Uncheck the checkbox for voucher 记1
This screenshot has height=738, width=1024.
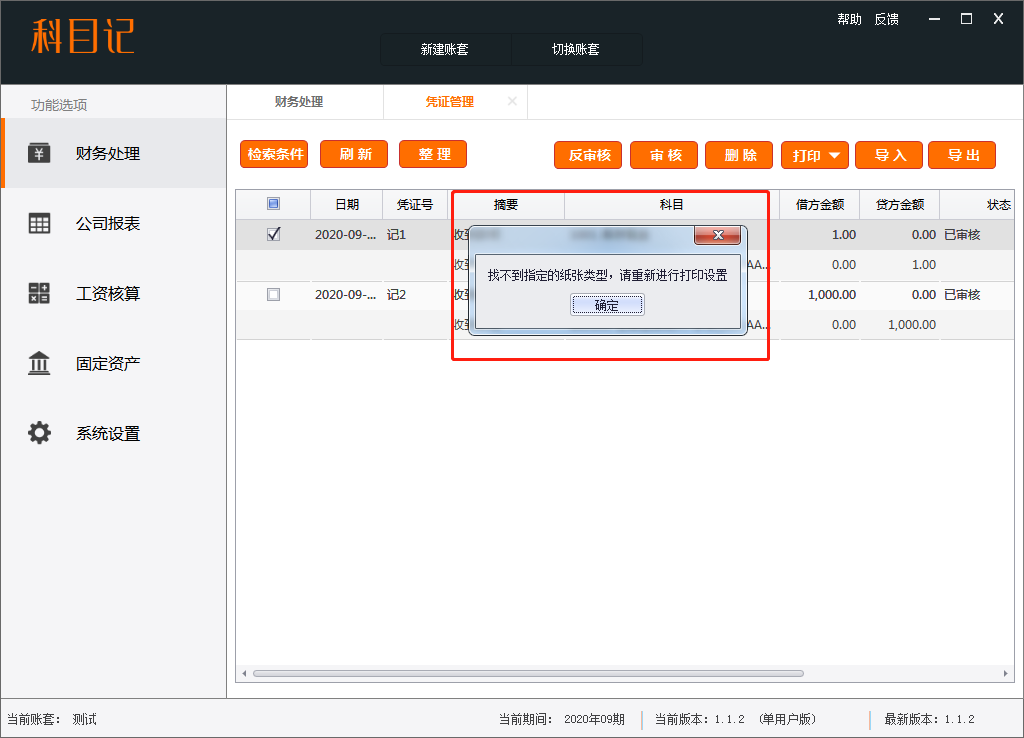tap(273, 235)
